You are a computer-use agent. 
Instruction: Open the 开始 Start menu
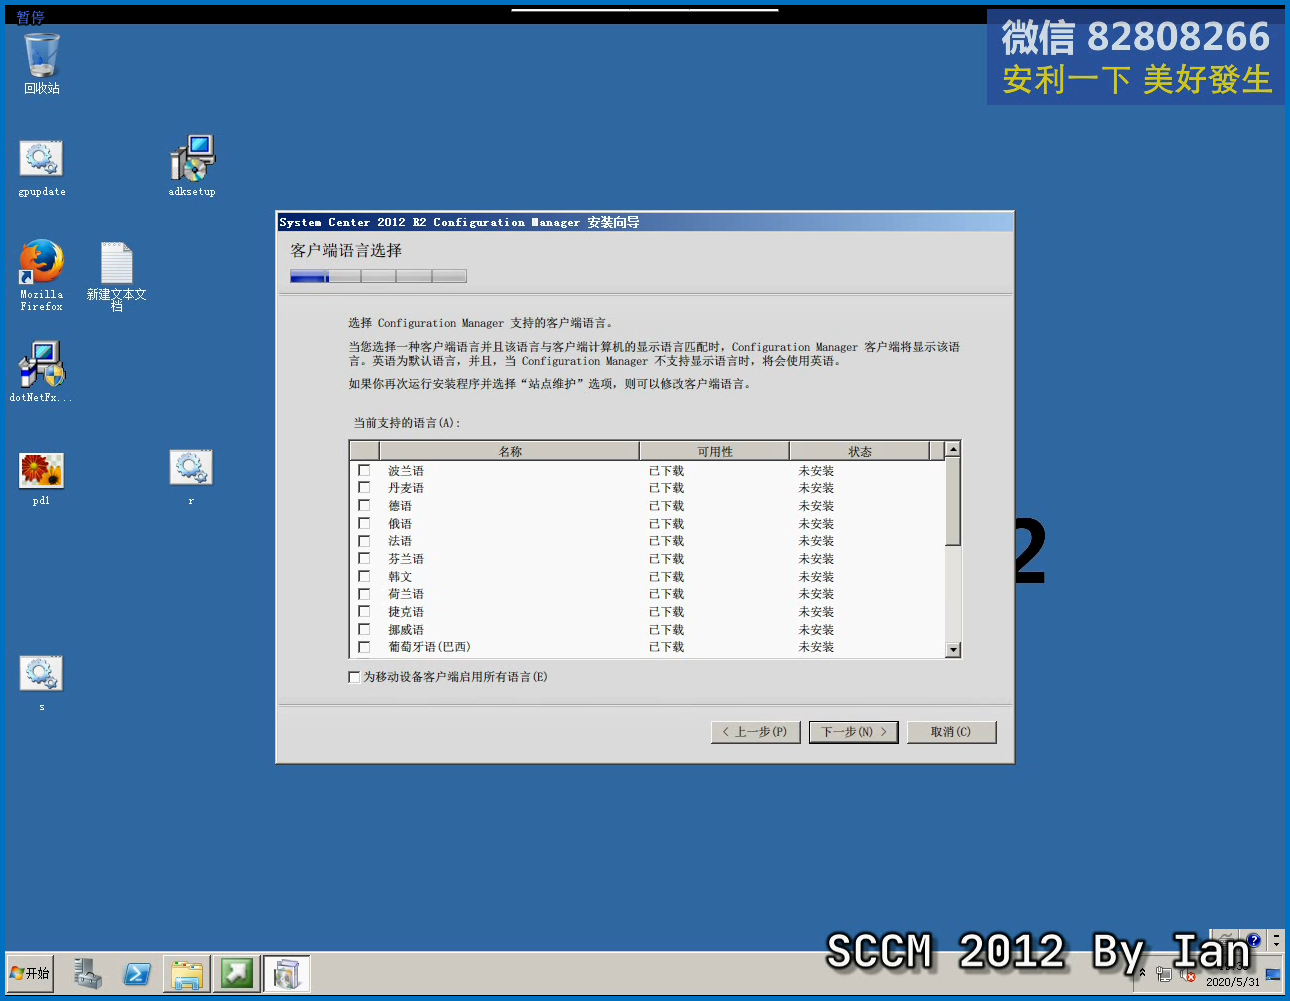30,973
